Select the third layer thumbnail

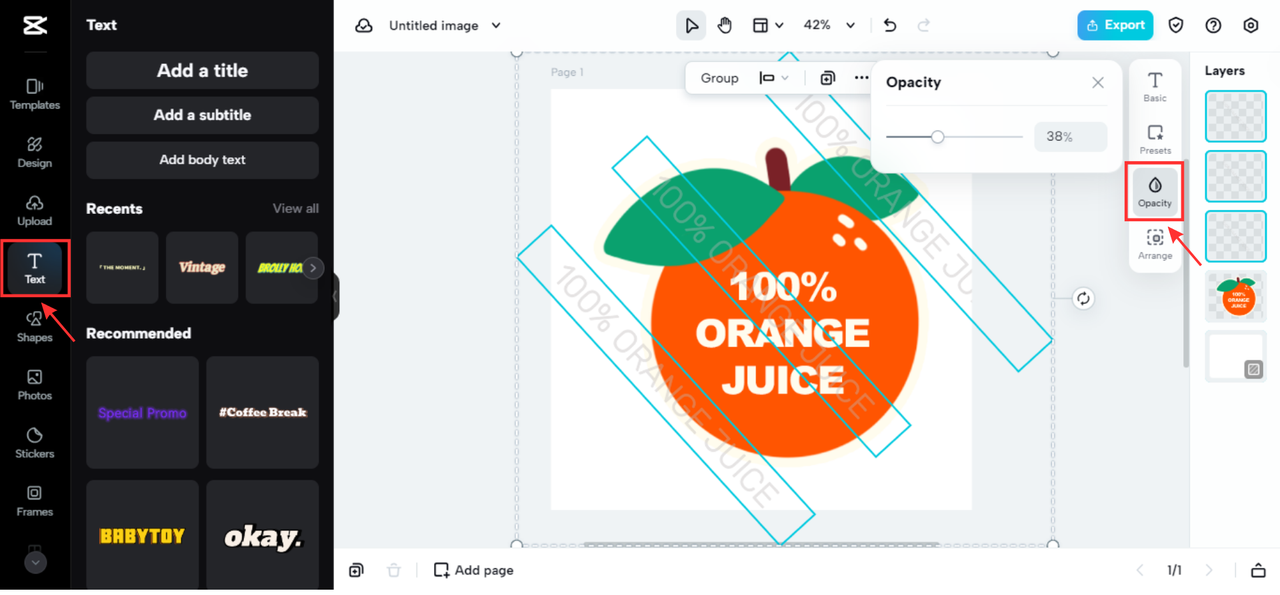[1236, 236]
